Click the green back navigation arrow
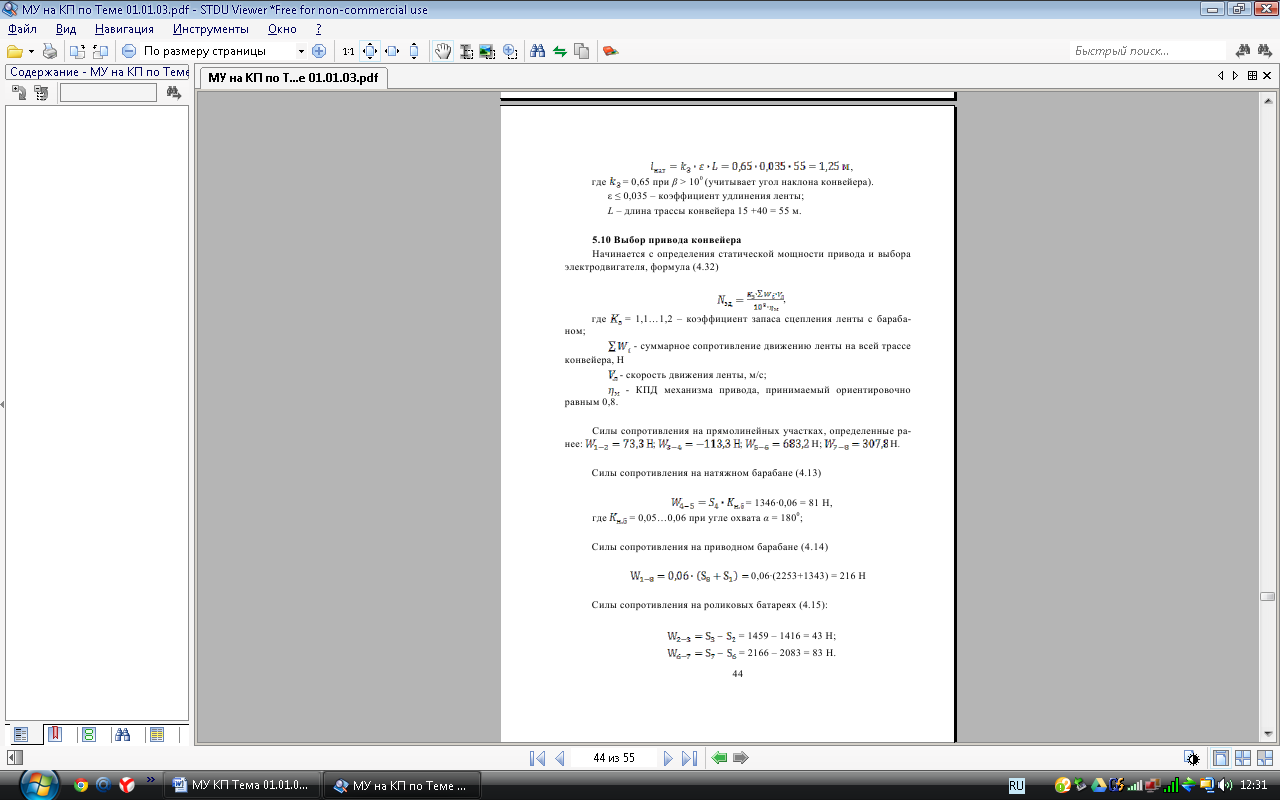1280x800 pixels. [x=719, y=758]
